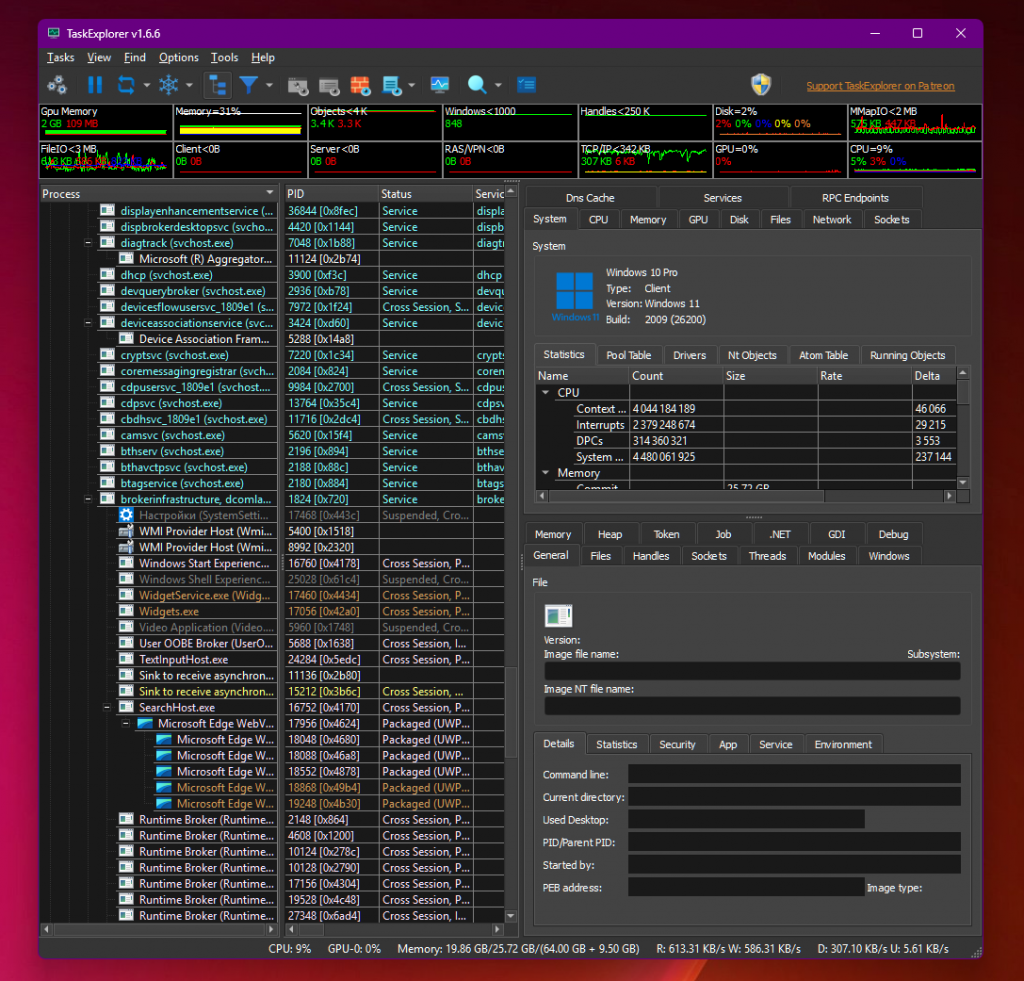The height and width of the screenshot is (981, 1024).
Task: Toggle the funnel filter button
Action: [248, 85]
